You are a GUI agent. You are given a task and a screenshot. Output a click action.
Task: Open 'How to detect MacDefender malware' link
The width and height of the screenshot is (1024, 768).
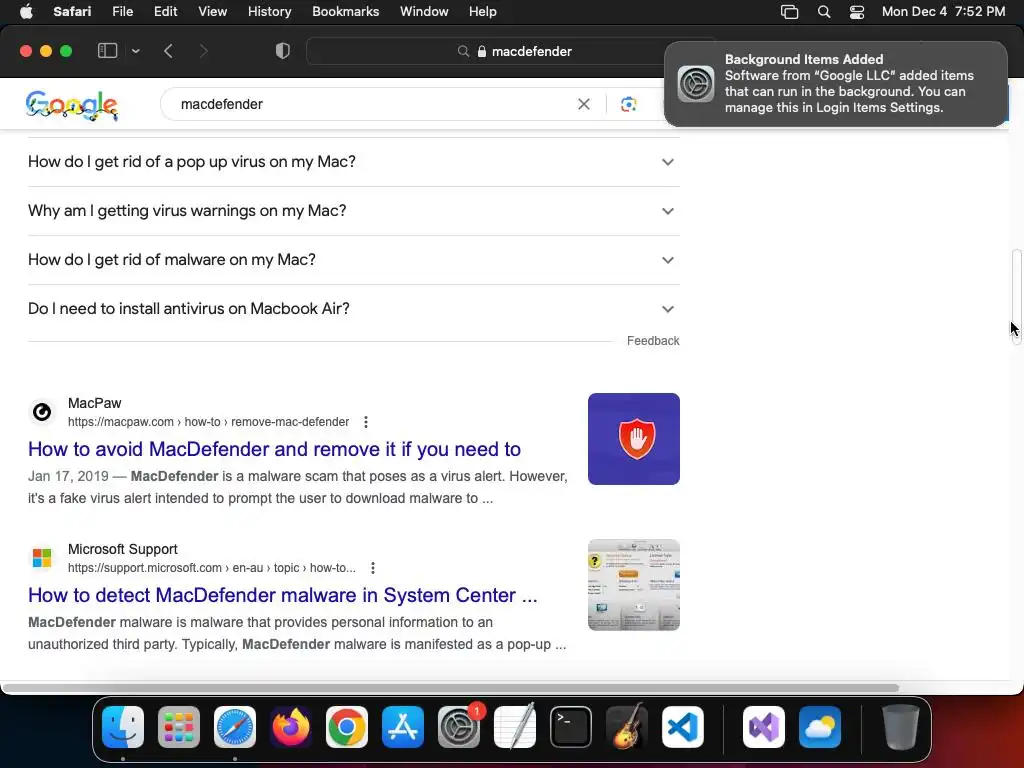pyautogui.click(x=283, y=596)
